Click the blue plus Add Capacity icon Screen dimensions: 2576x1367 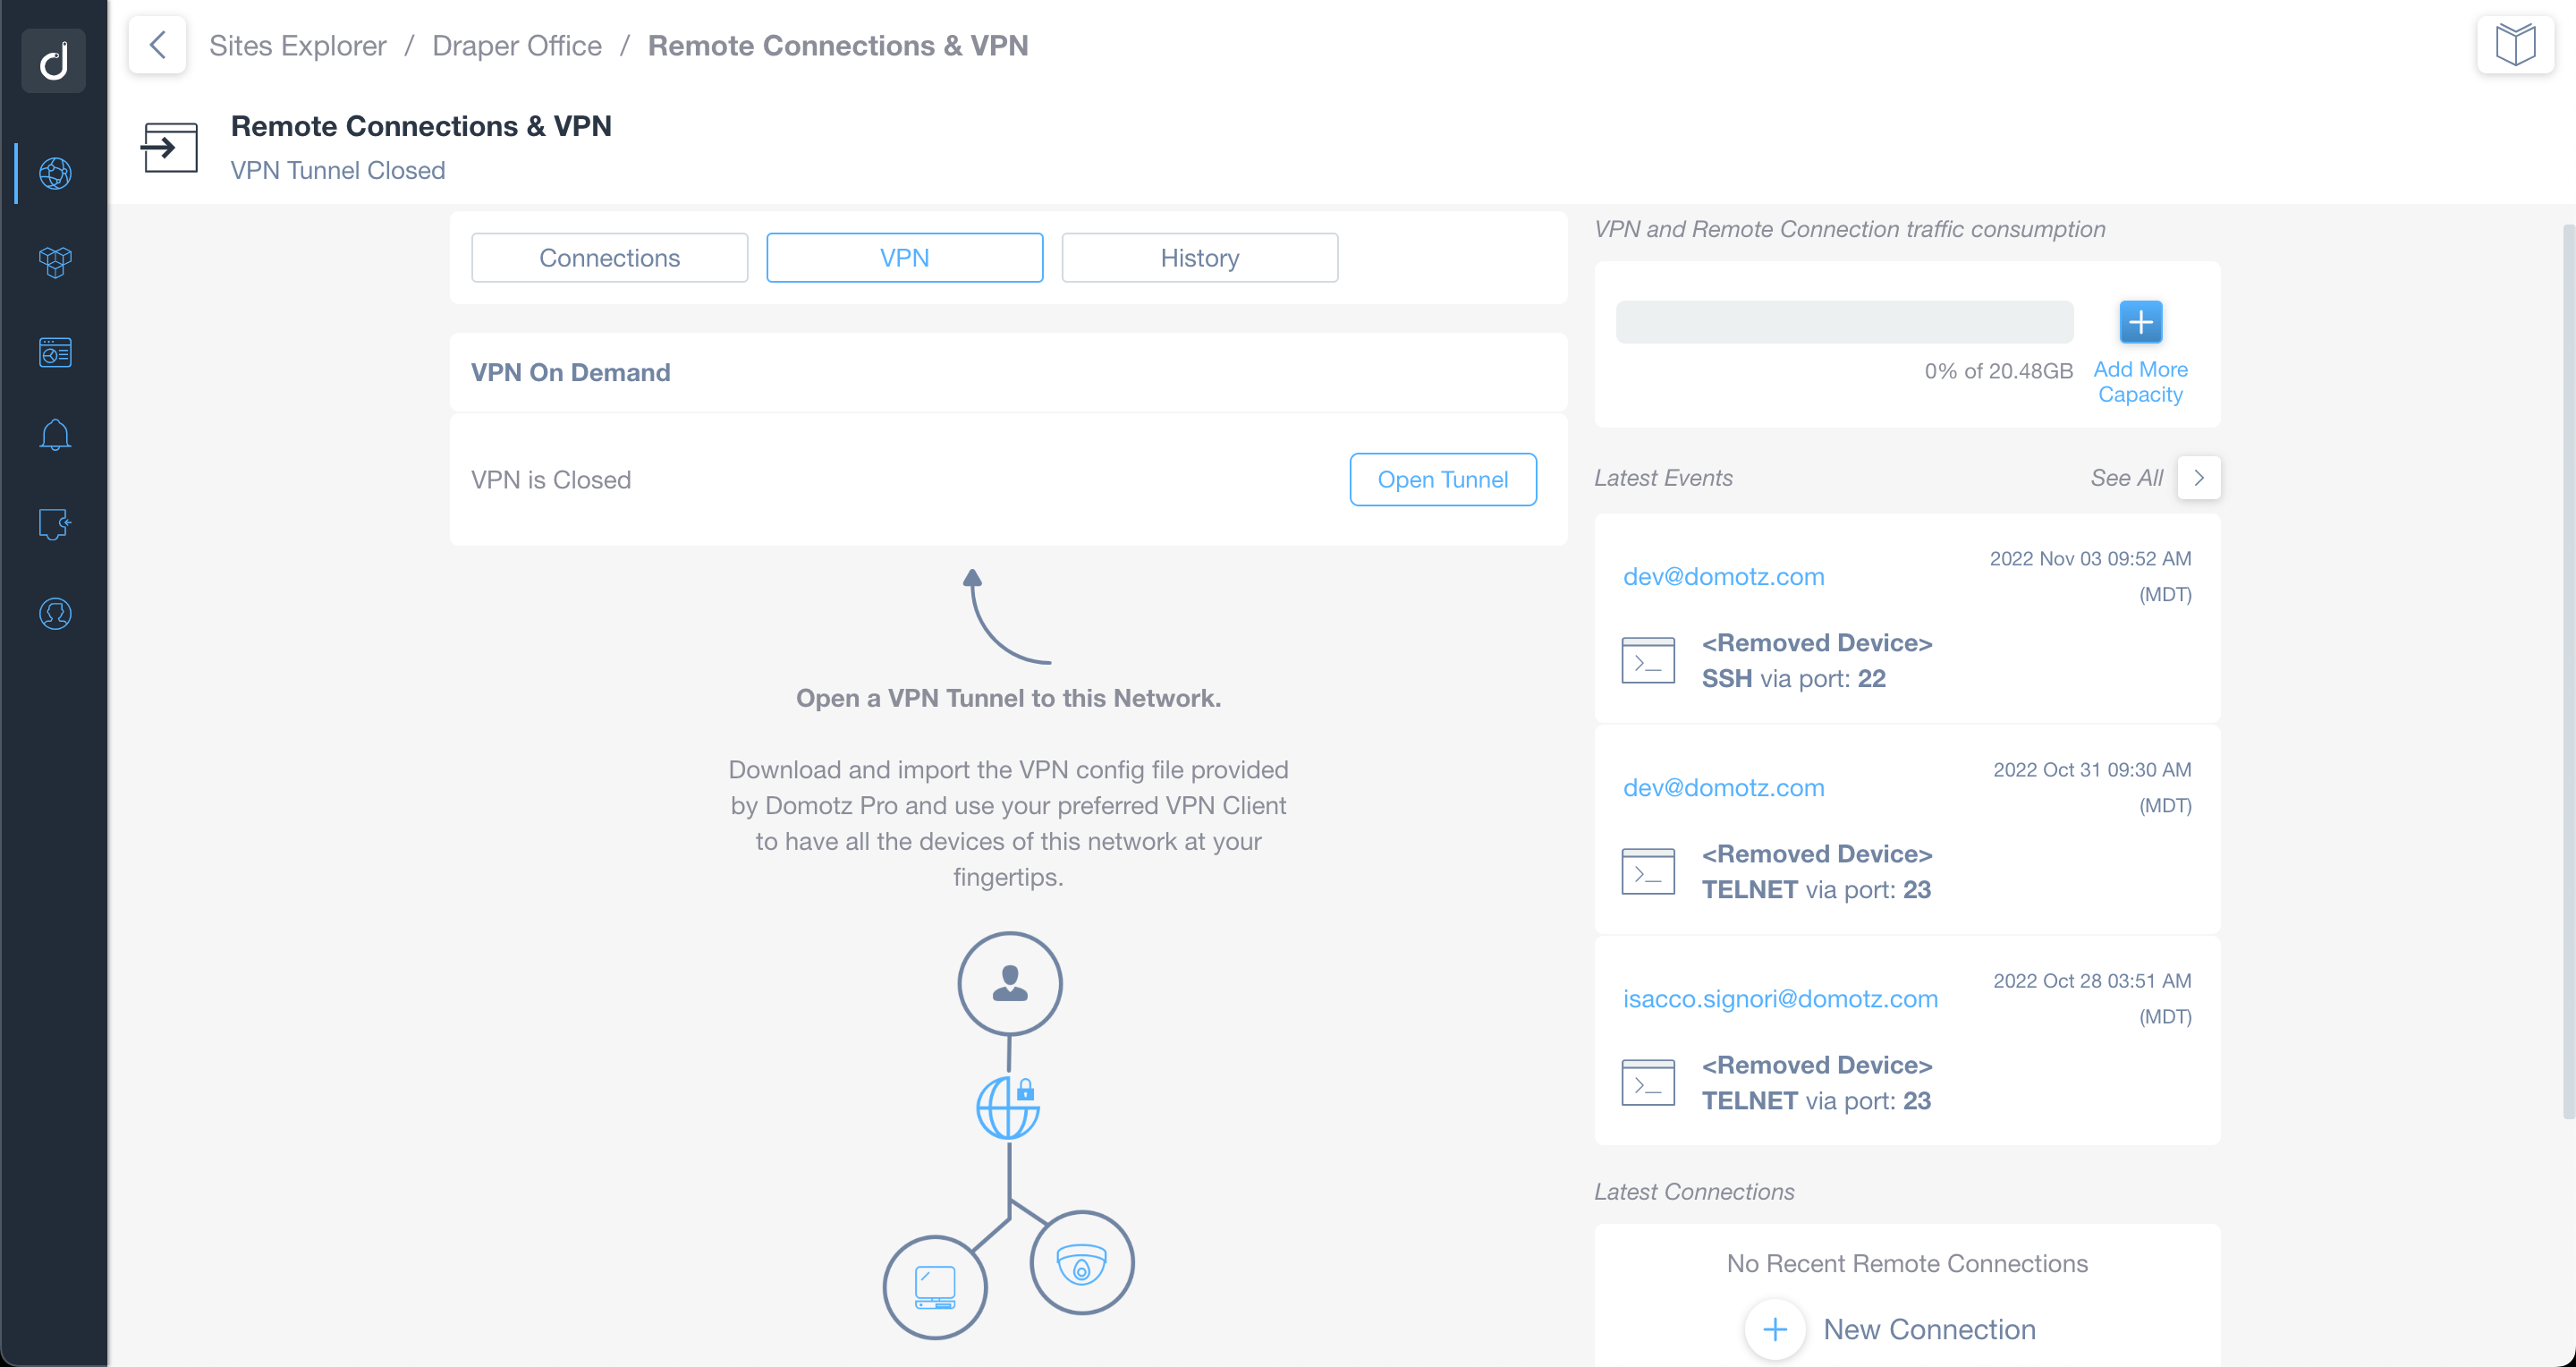(x=2140, y=322)
